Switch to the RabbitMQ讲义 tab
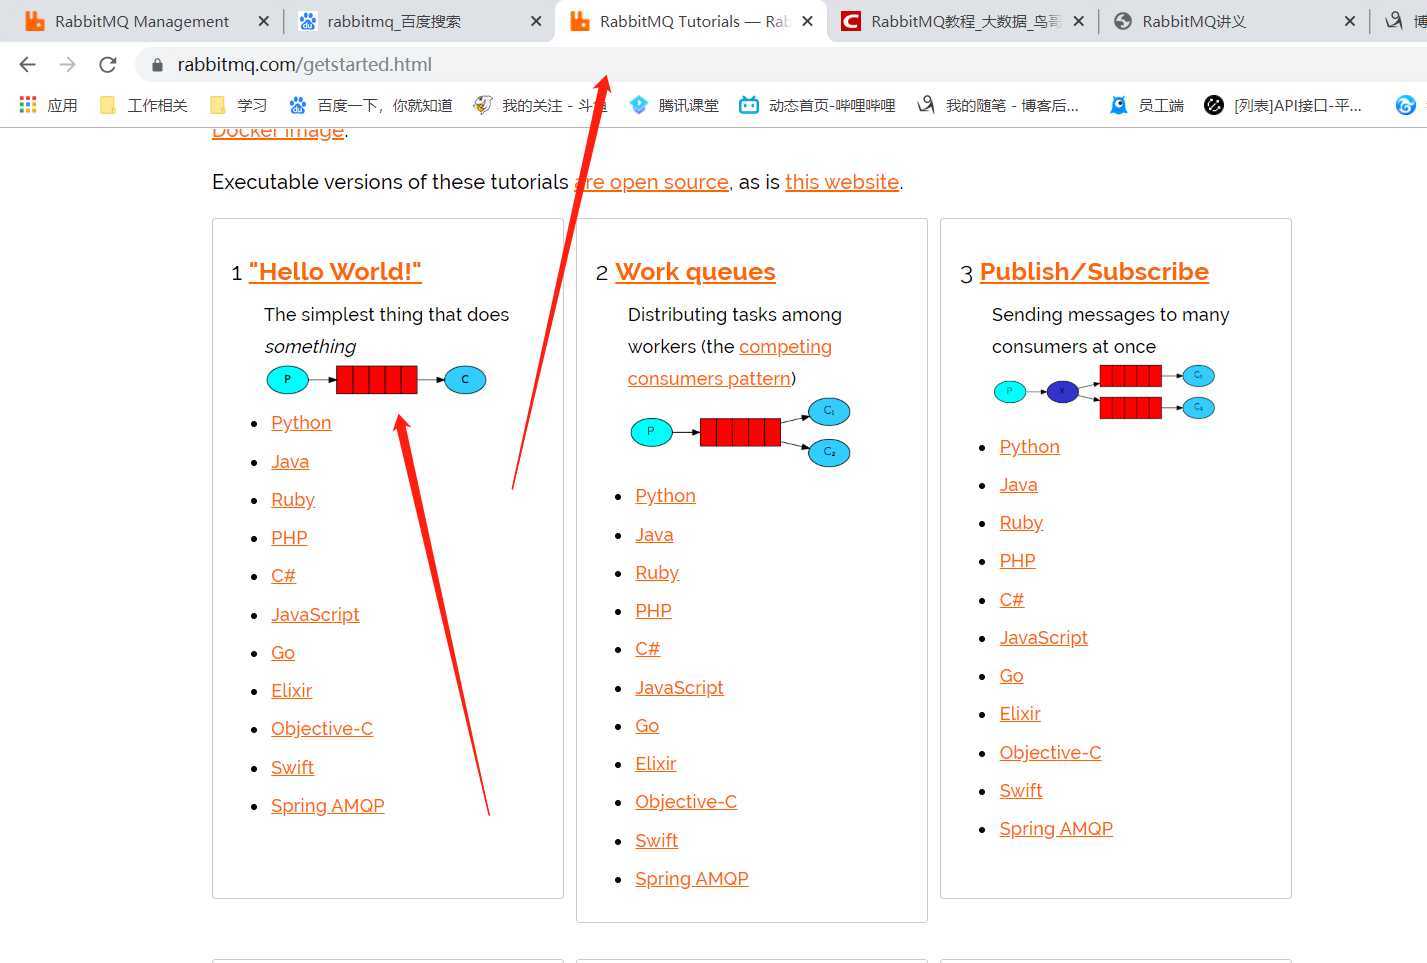This screenshot has height=963, width=1427. pos(1193,21)
